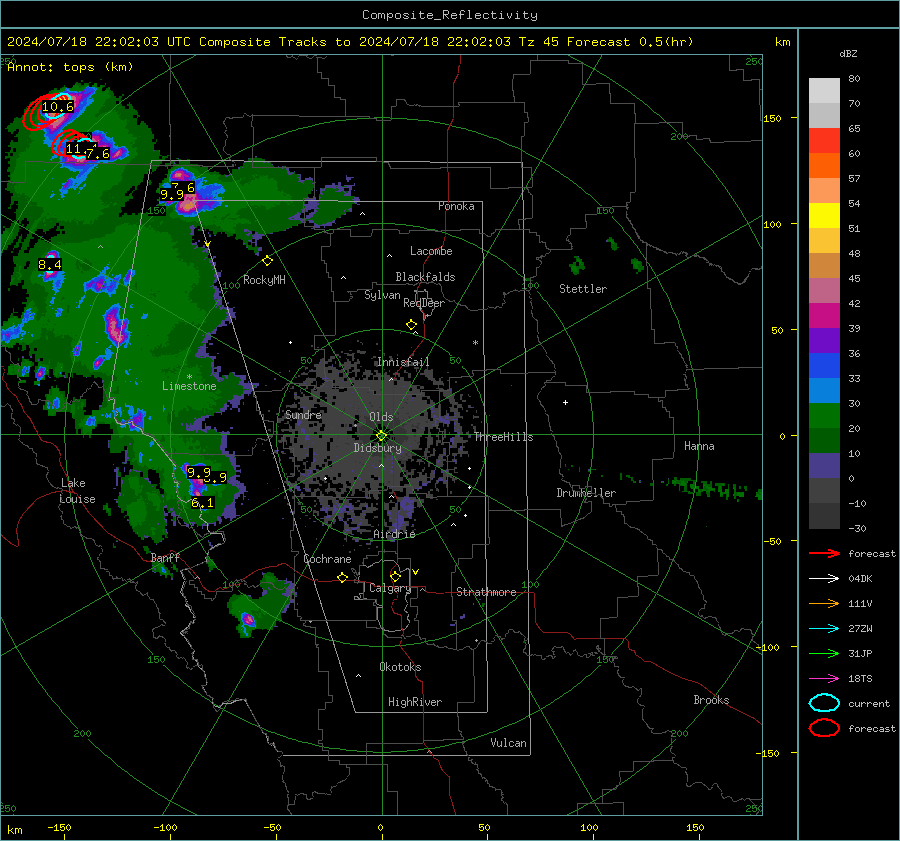900x841 pixels.
Task: Click the magenta 18TS arrow in legend
Action: pos(824,679)
